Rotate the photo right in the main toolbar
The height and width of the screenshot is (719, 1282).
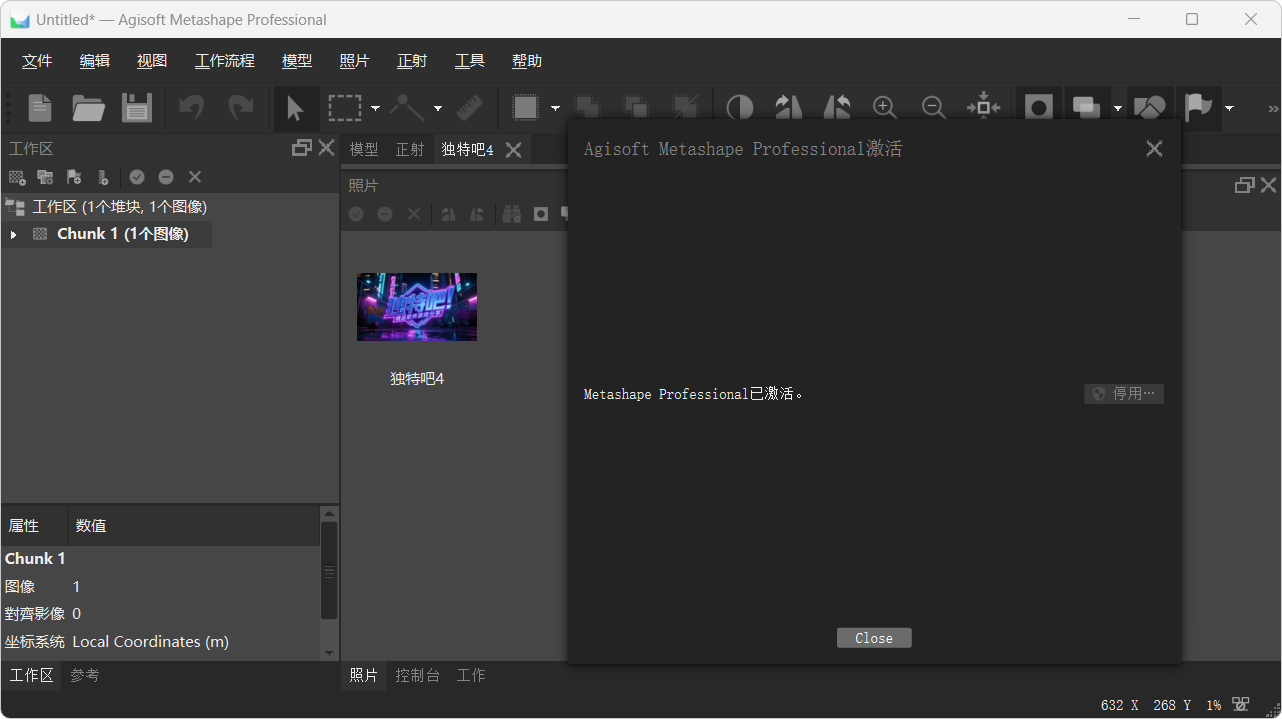[x=788, y=107]
